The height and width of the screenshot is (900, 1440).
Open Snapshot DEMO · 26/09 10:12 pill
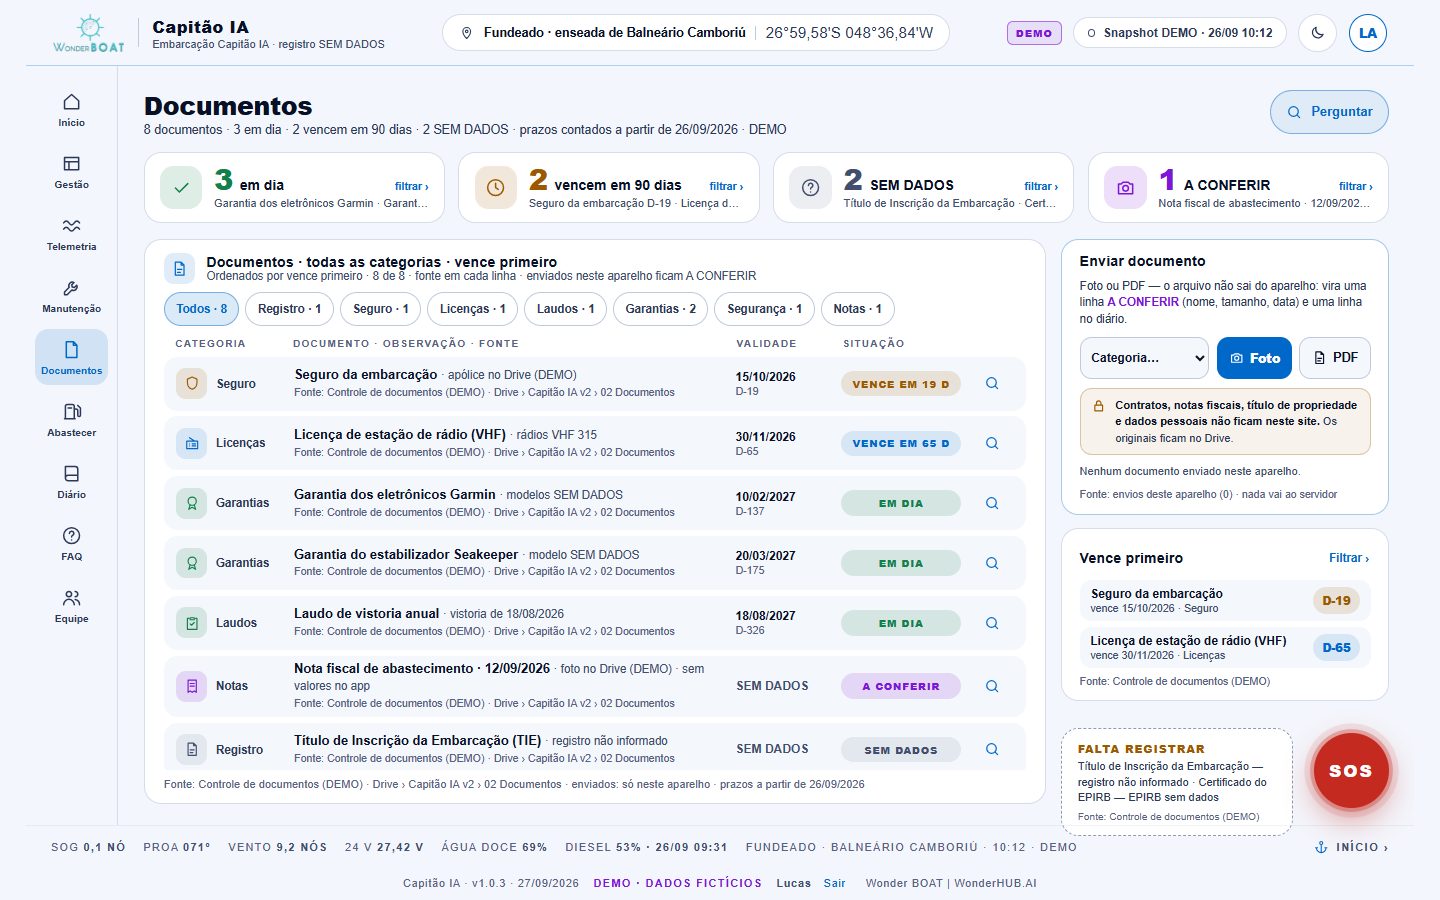point(1180,33)
